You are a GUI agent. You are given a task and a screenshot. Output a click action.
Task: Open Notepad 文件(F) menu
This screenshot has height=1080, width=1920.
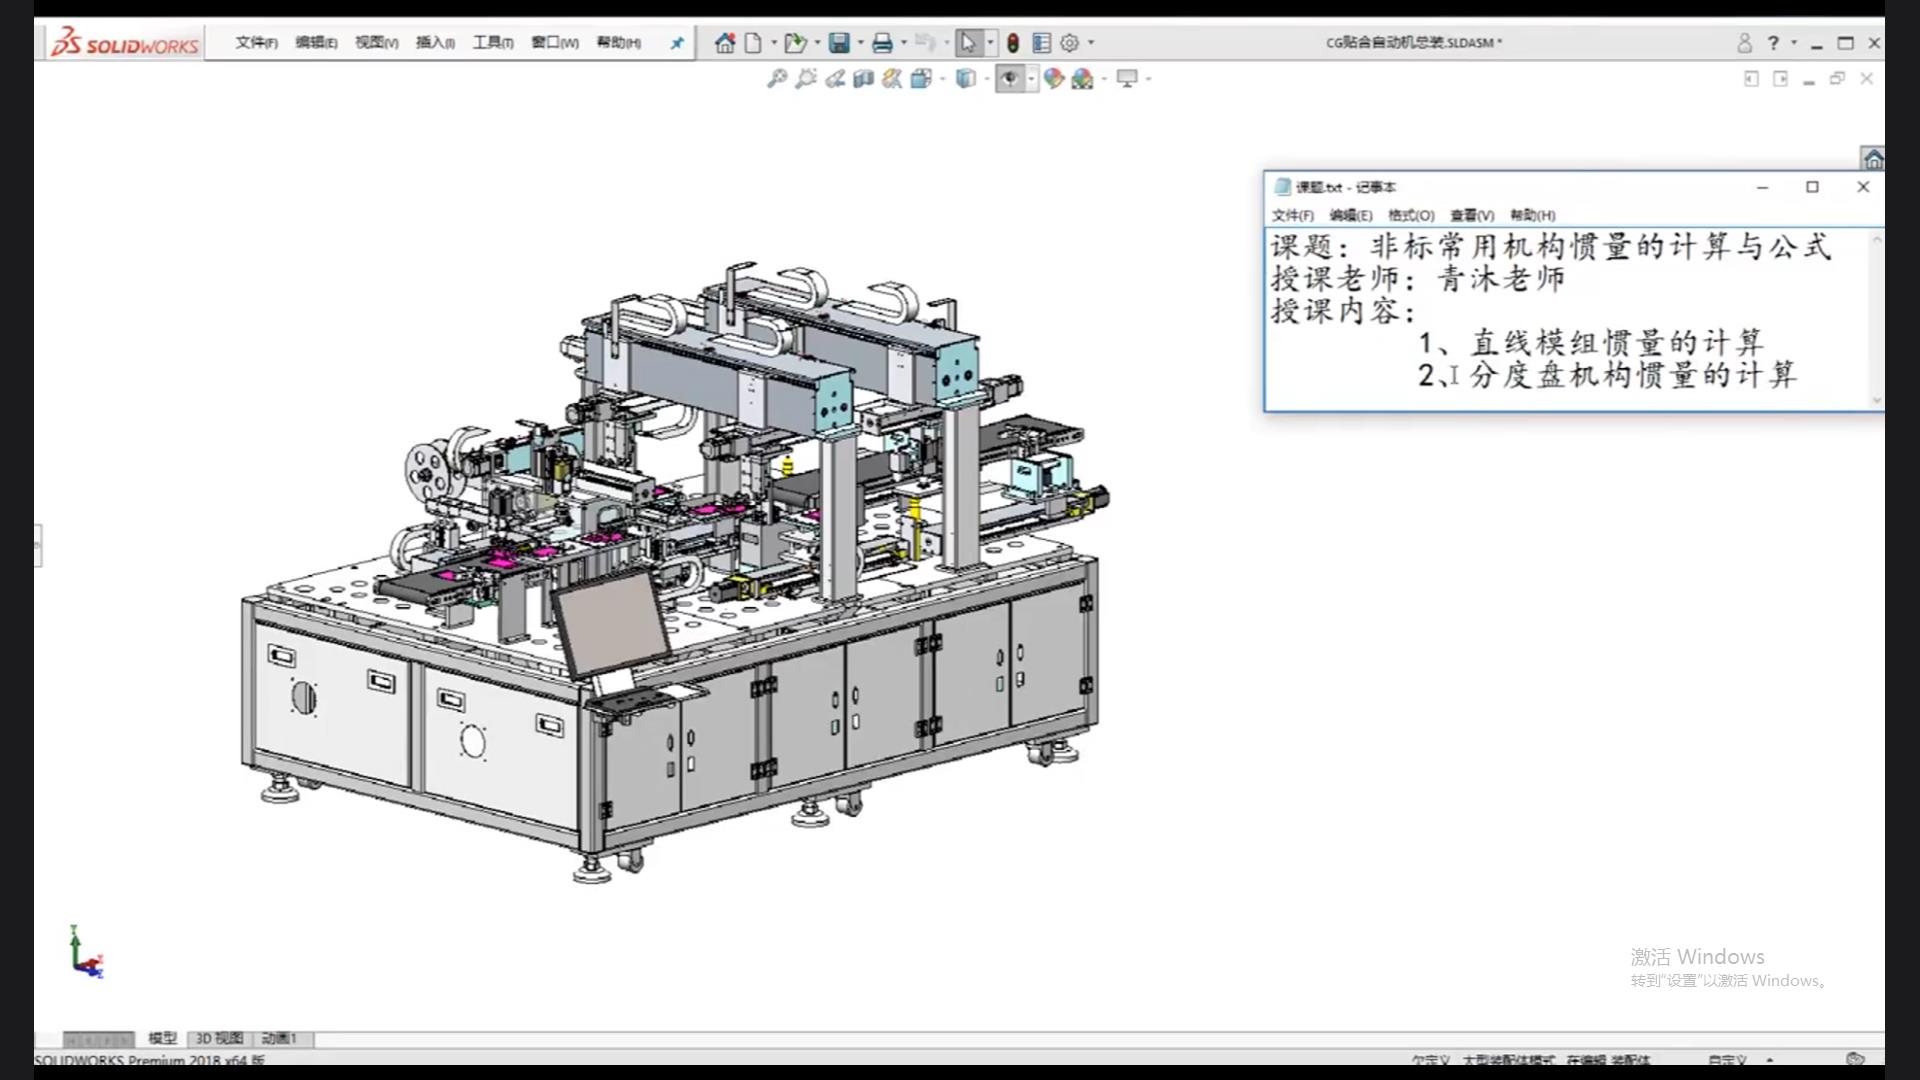(x=1293, y=215)
